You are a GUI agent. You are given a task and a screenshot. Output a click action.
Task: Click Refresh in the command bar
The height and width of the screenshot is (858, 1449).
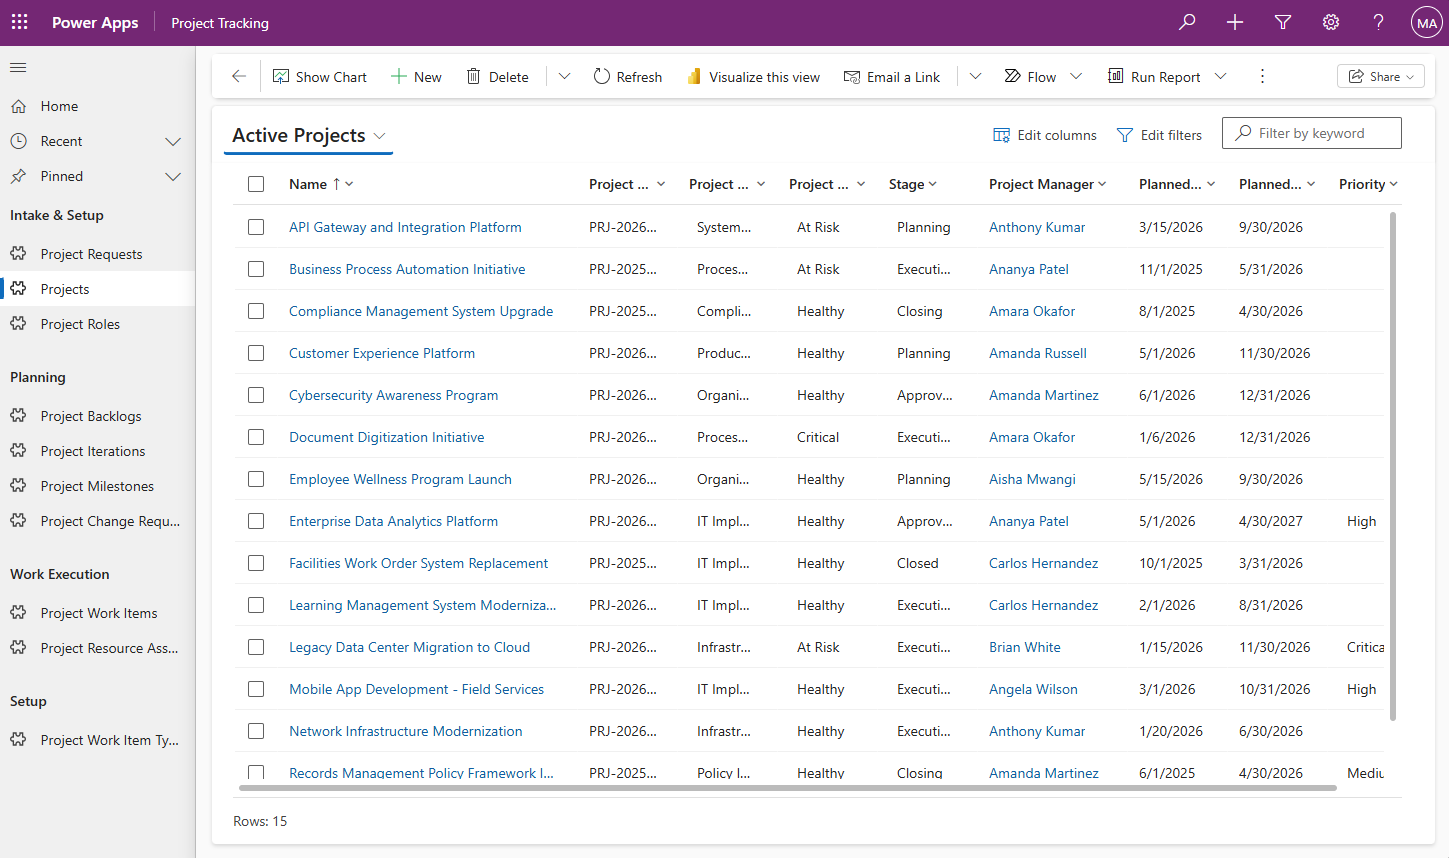pyautogui.click(x=628, y=77)
